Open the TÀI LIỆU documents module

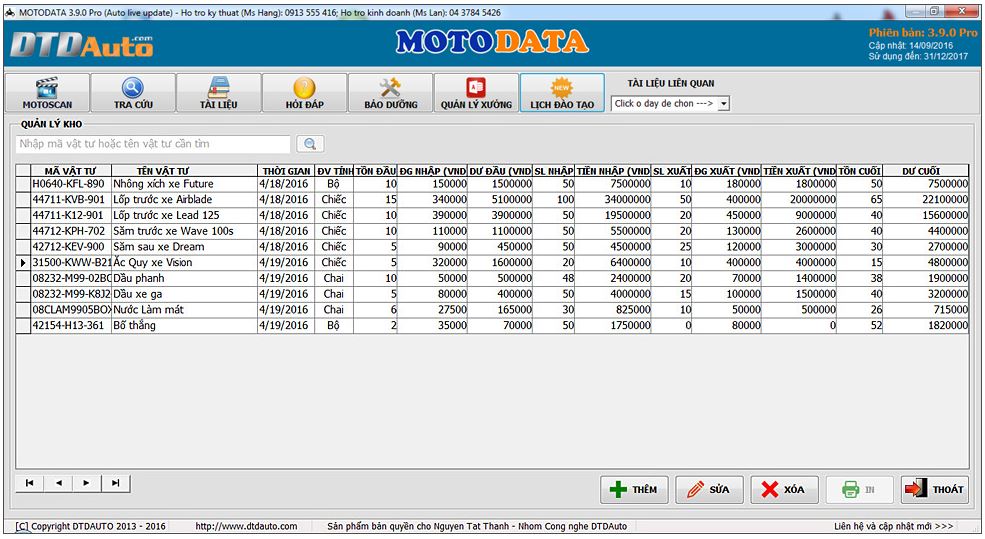[219, 93]
